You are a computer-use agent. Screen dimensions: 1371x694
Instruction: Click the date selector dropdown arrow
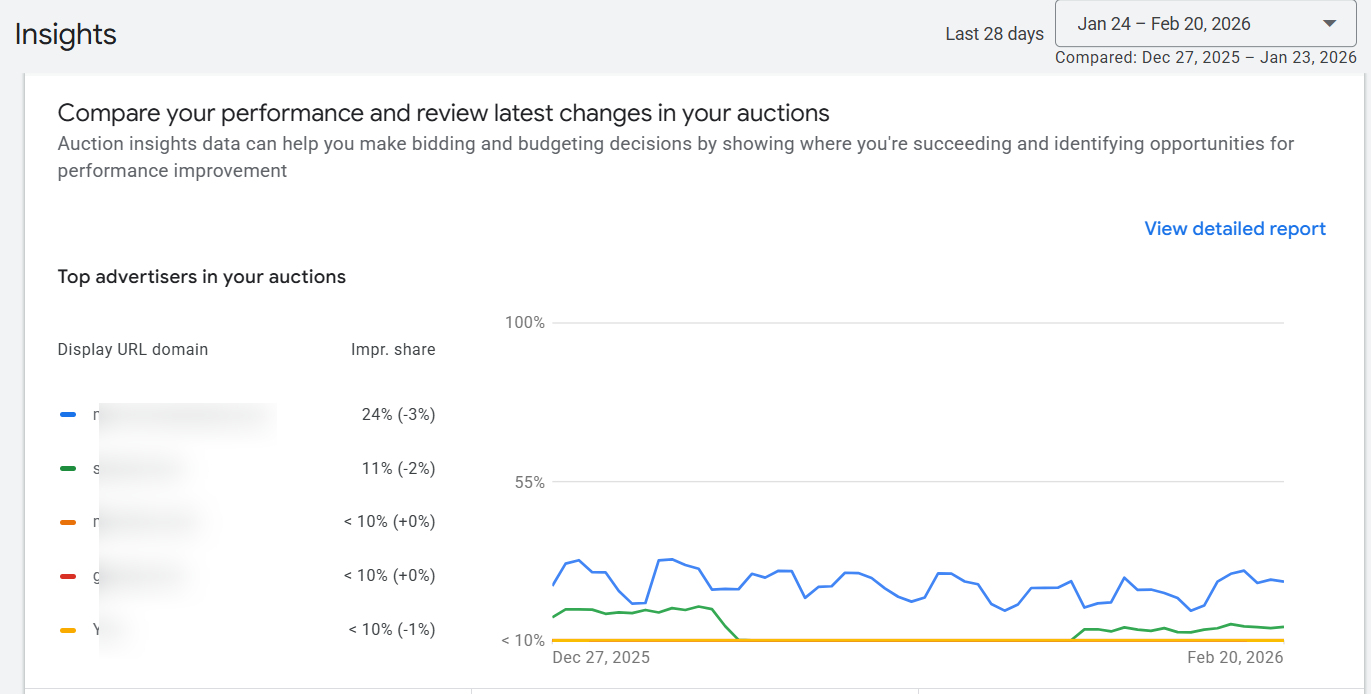click(x=1329, y=24)
